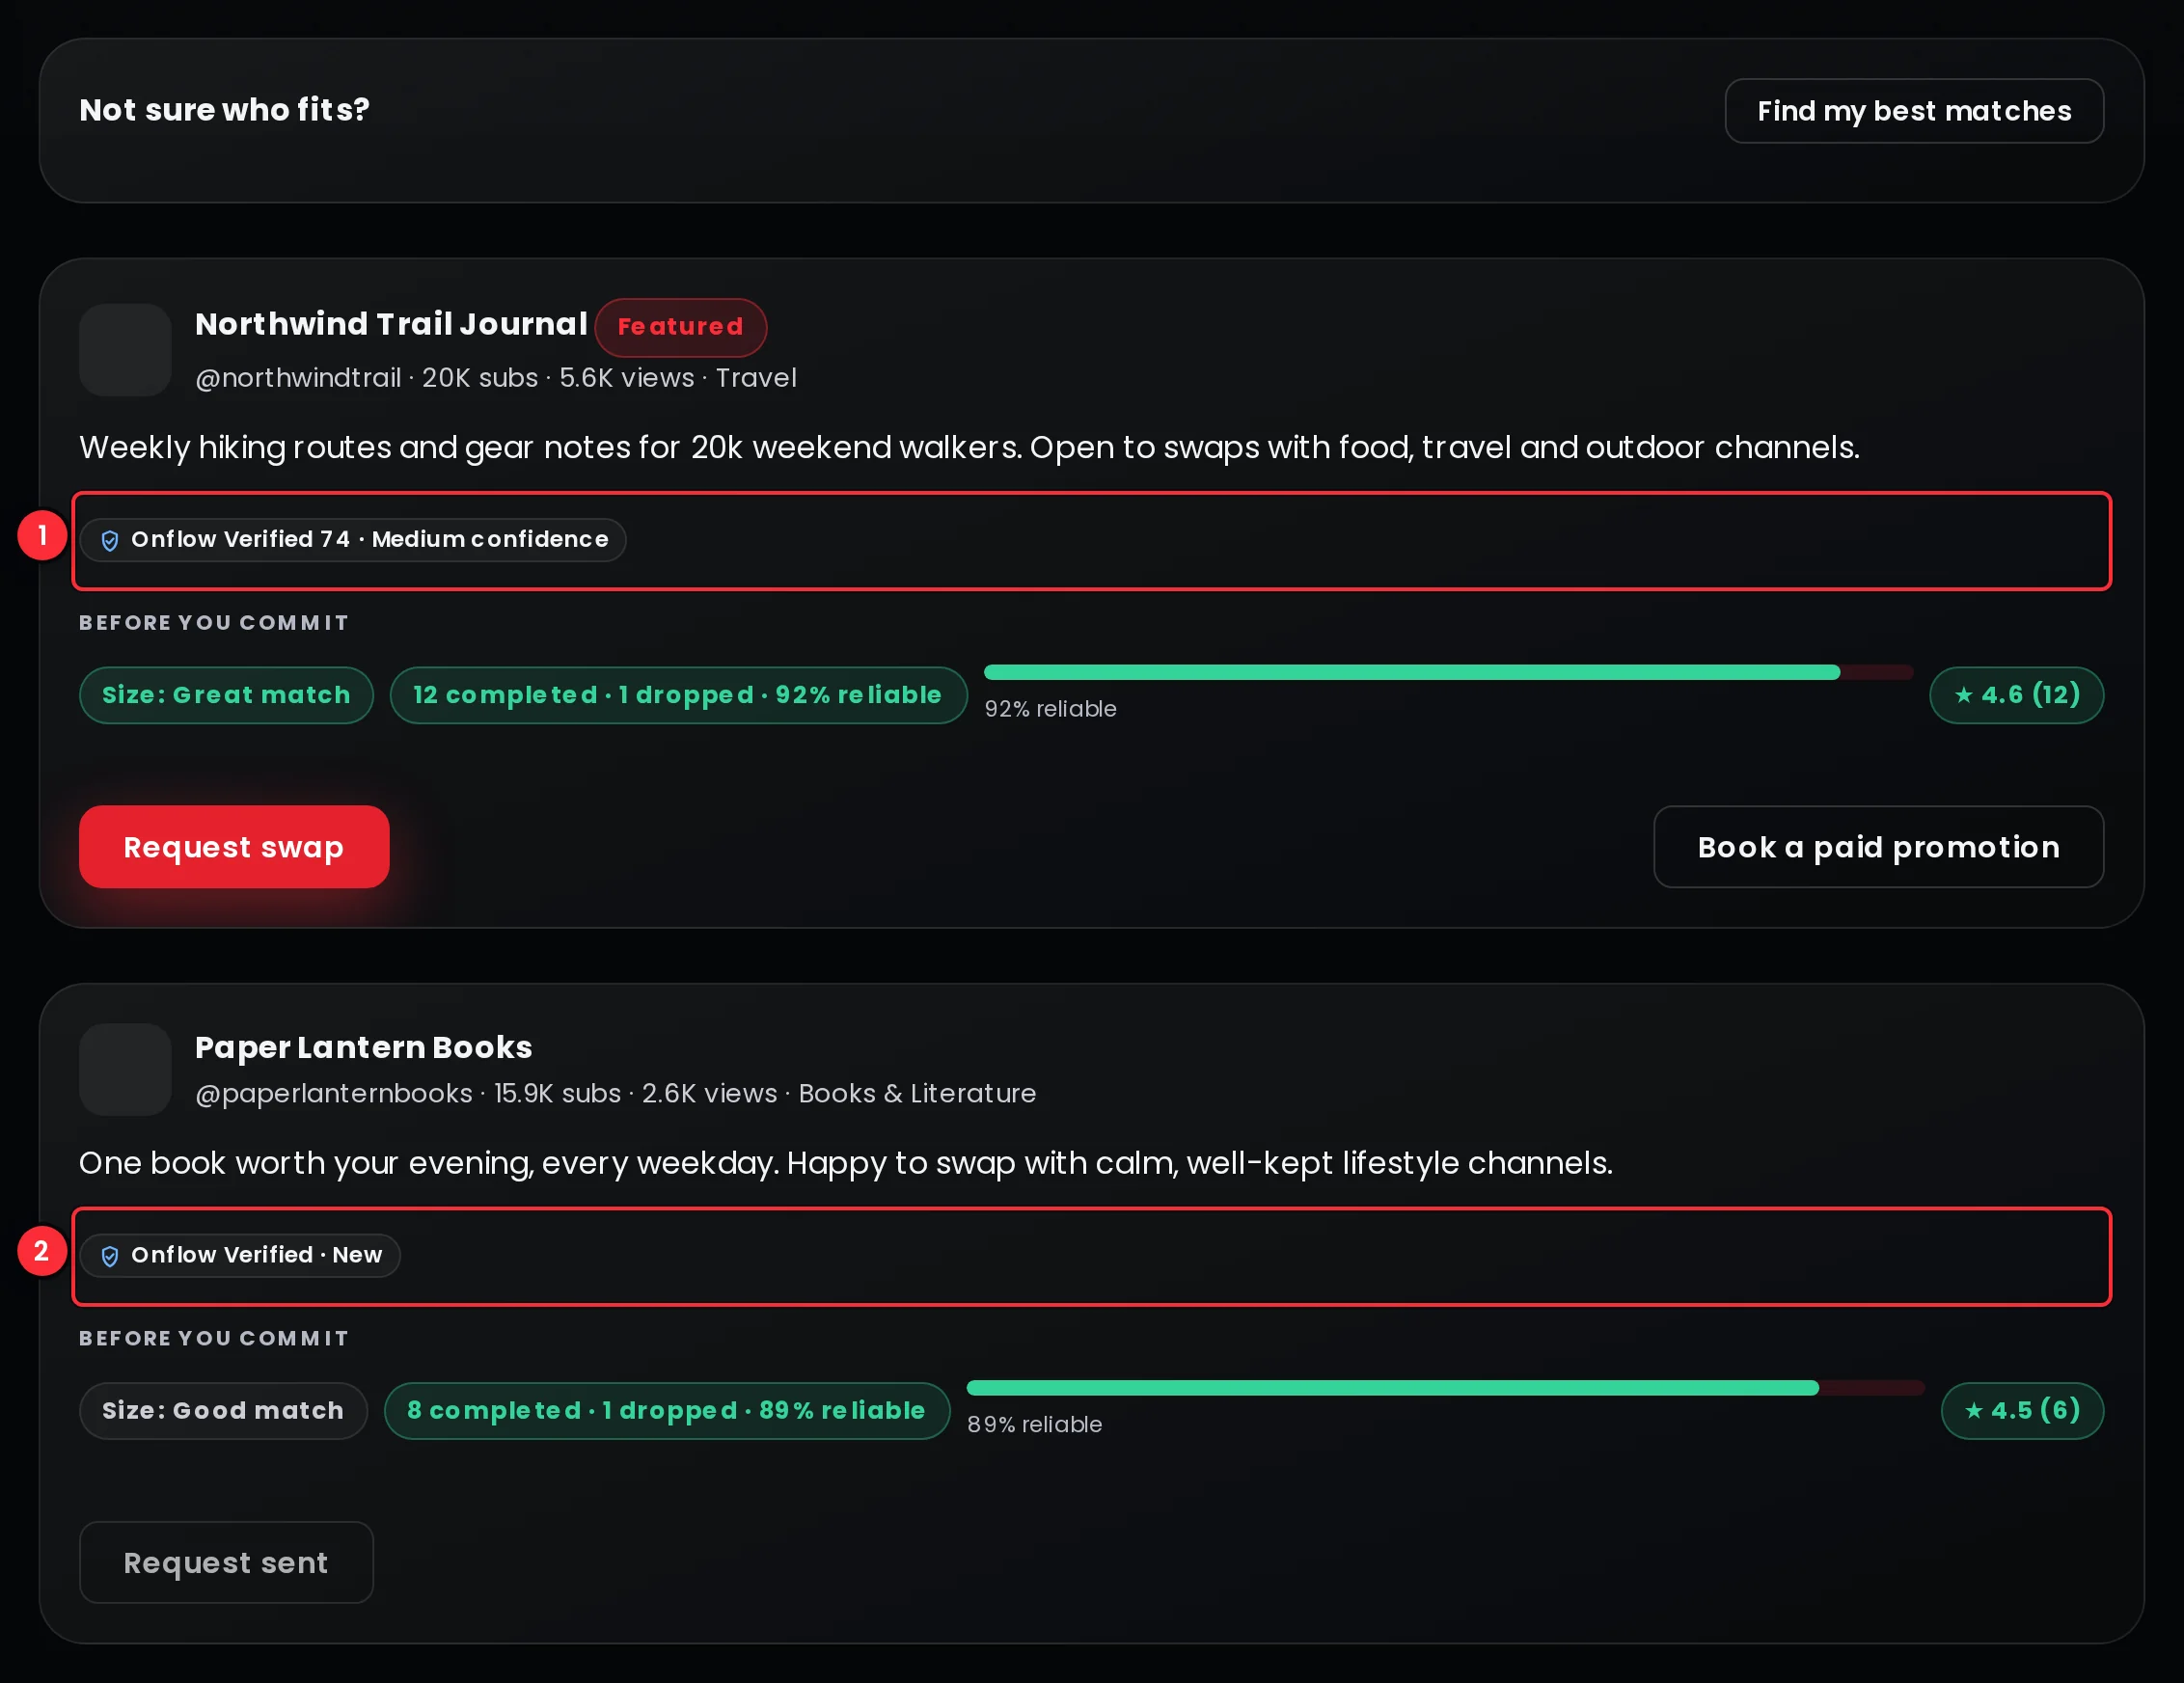Screen dimensions: 2184x1683
Task: Click the Not sure who fits? heading
Action: tap(224, 110)
